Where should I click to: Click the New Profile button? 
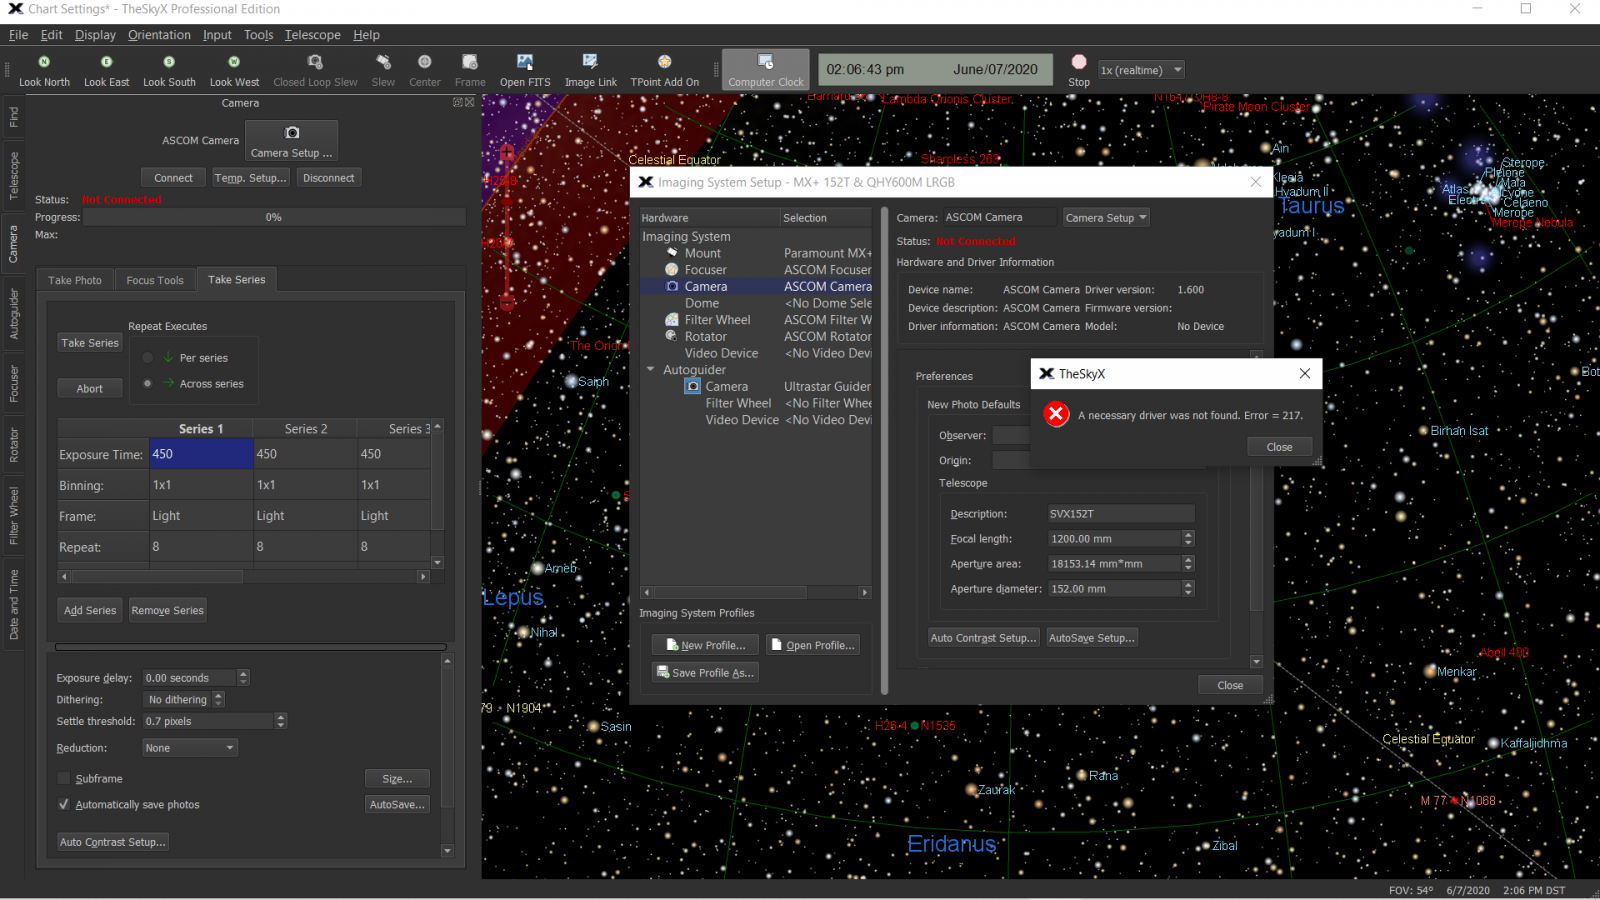705,645
